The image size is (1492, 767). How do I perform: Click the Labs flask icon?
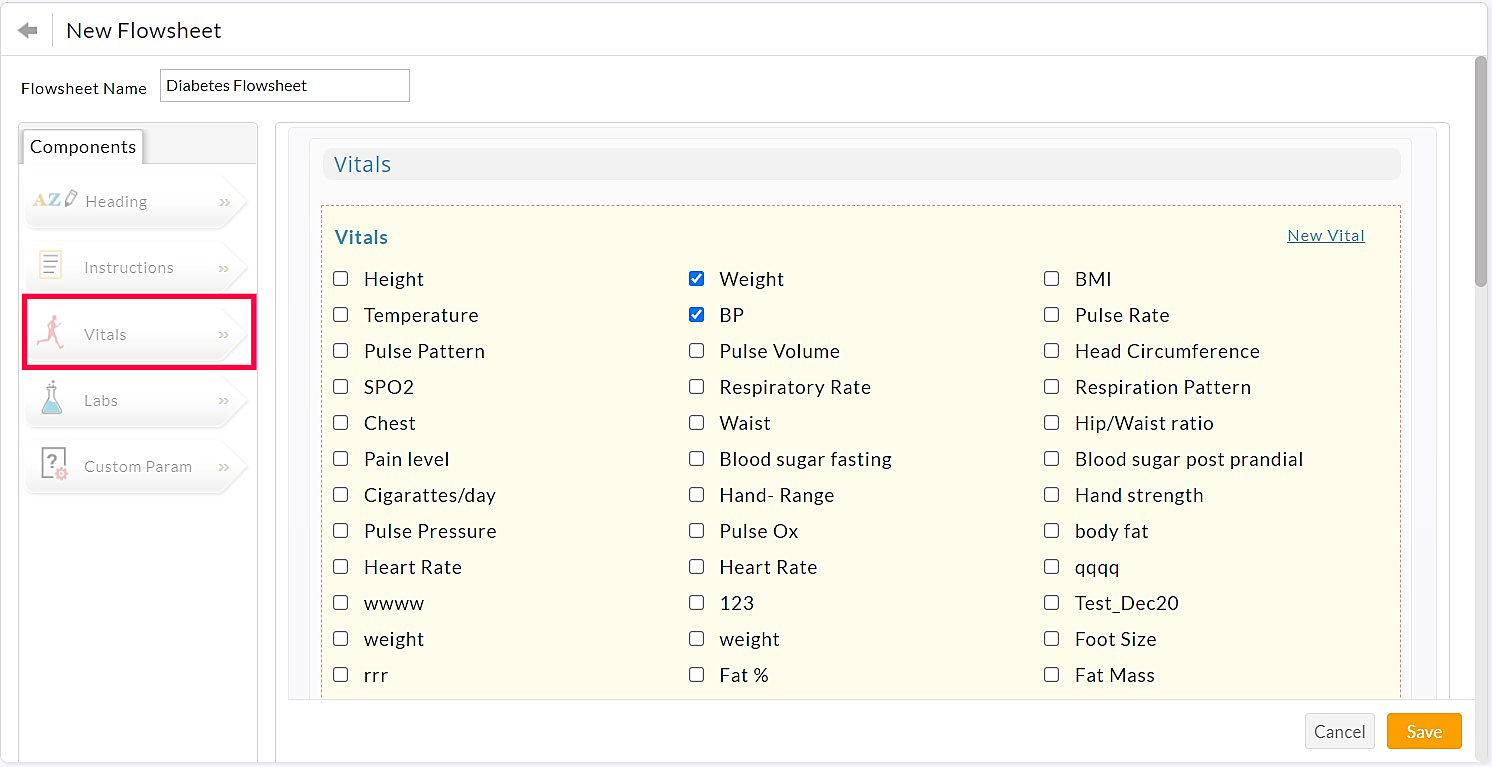point(51,399)
